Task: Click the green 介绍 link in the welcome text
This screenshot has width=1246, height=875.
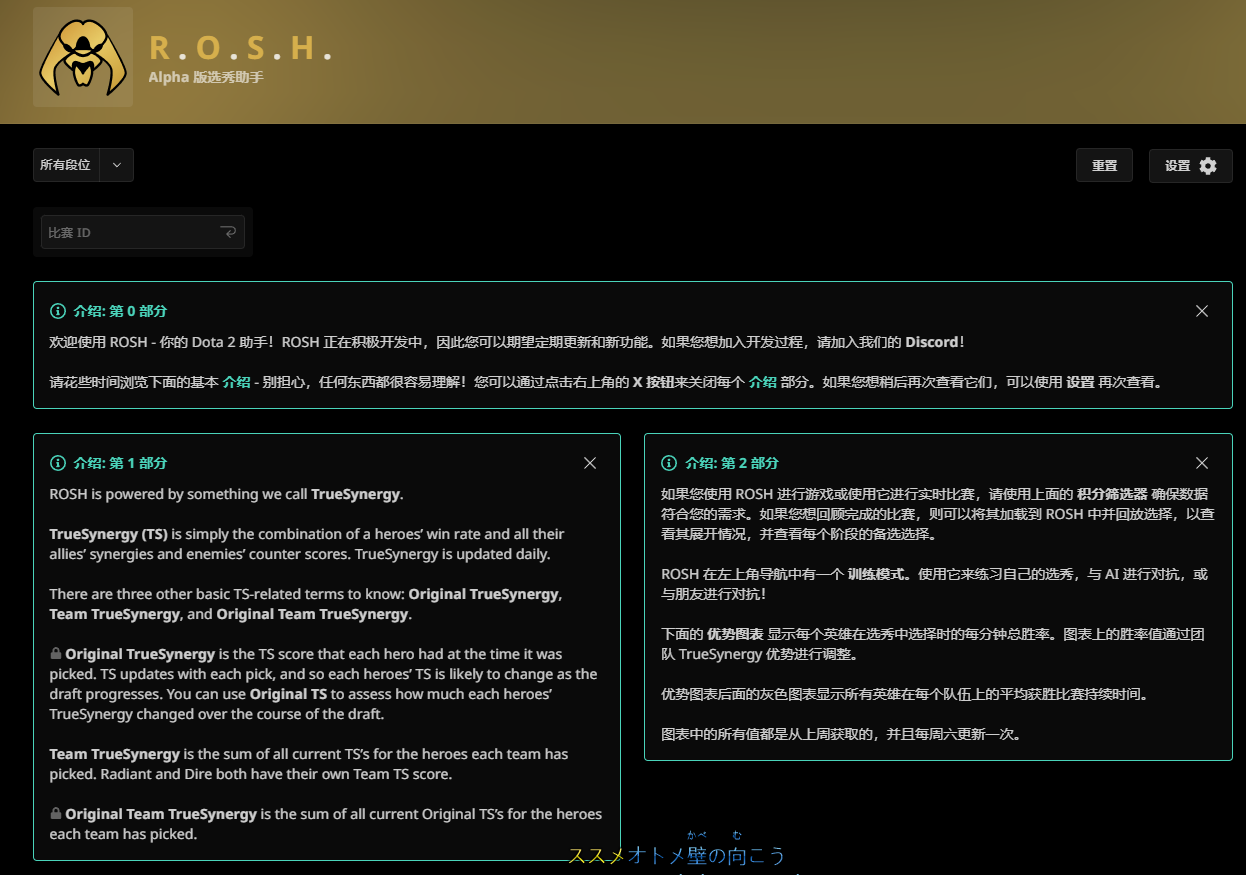Action: (x=237, y=381)
